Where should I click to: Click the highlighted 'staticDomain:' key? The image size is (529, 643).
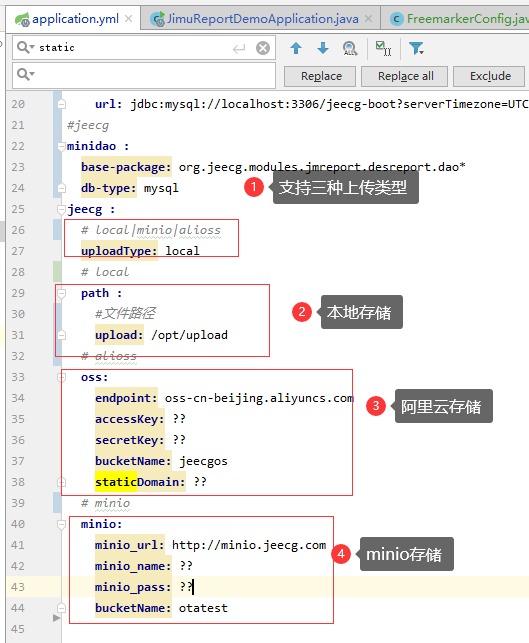140,482
